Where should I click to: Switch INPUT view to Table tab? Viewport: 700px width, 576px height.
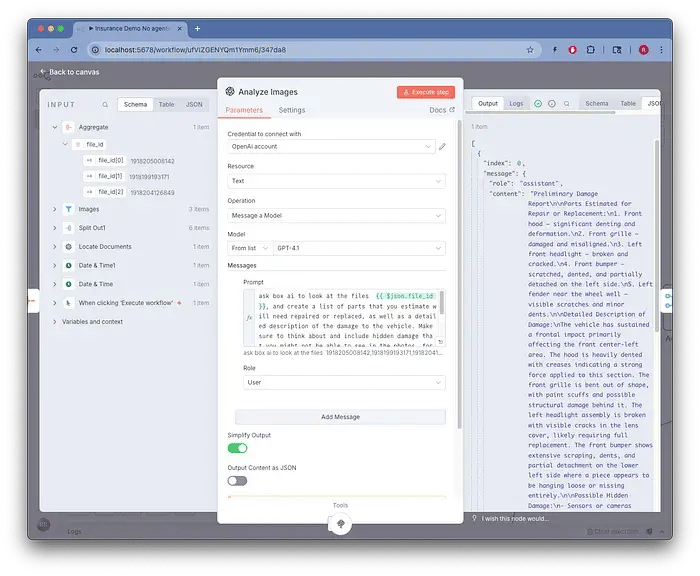tap(167, 104)
